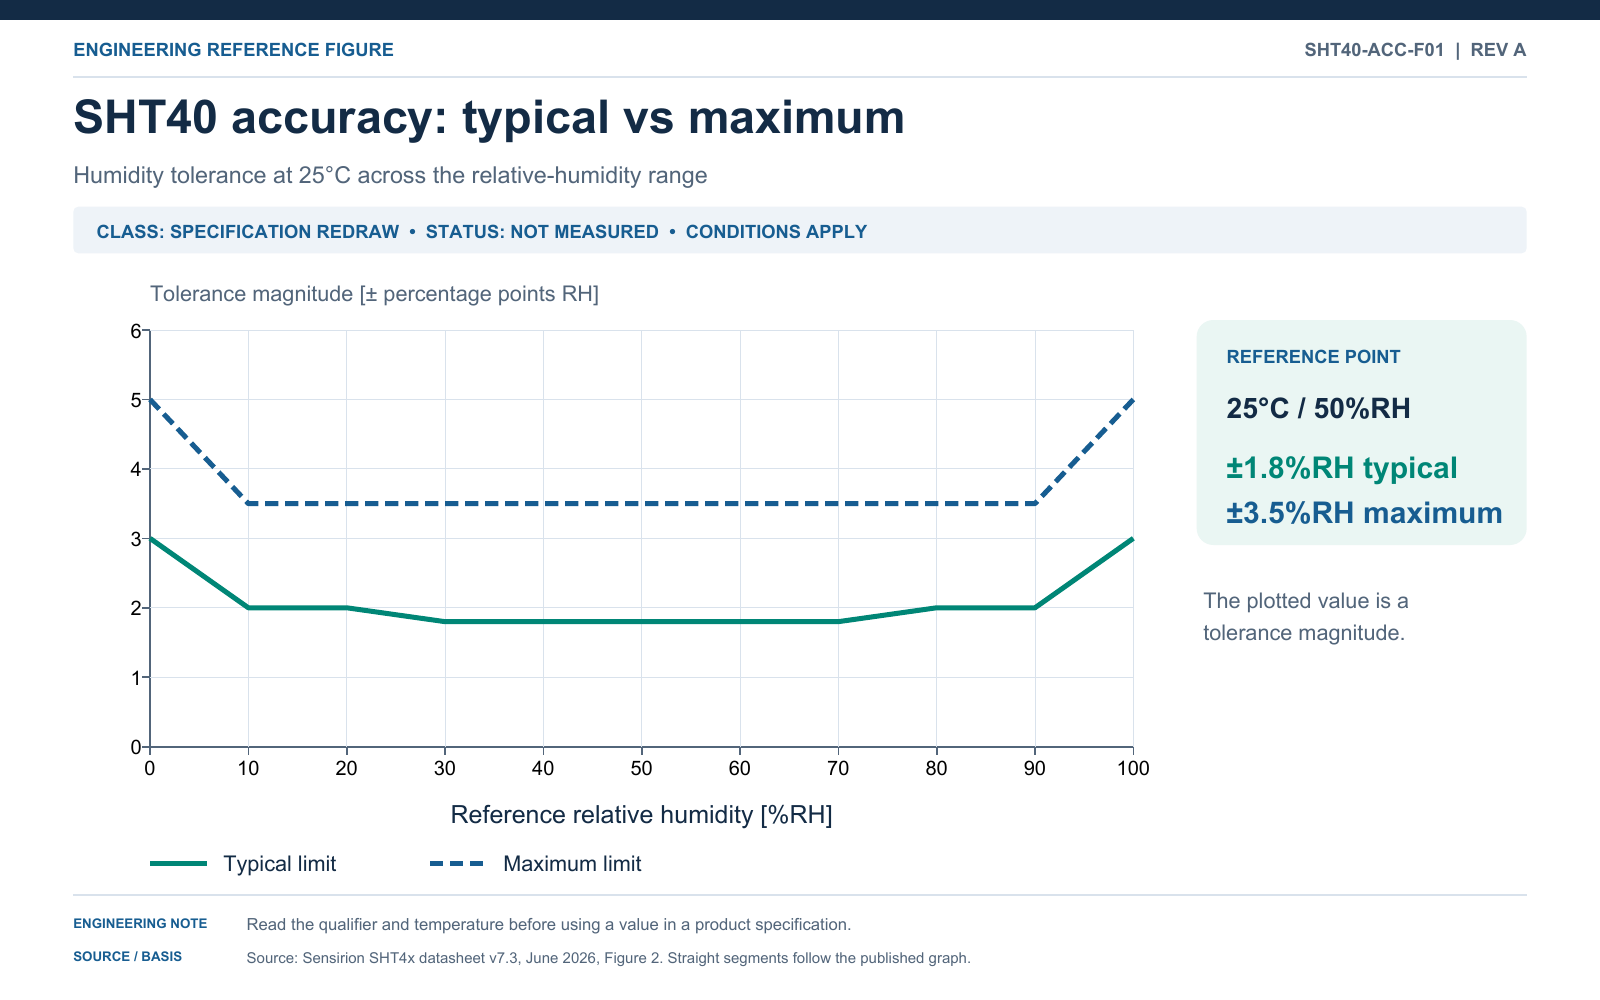Click the 'Maximum limit' legend label
Viewport: 1600px width, 1000px height.
pyautogui.click(x=572, y=864)
